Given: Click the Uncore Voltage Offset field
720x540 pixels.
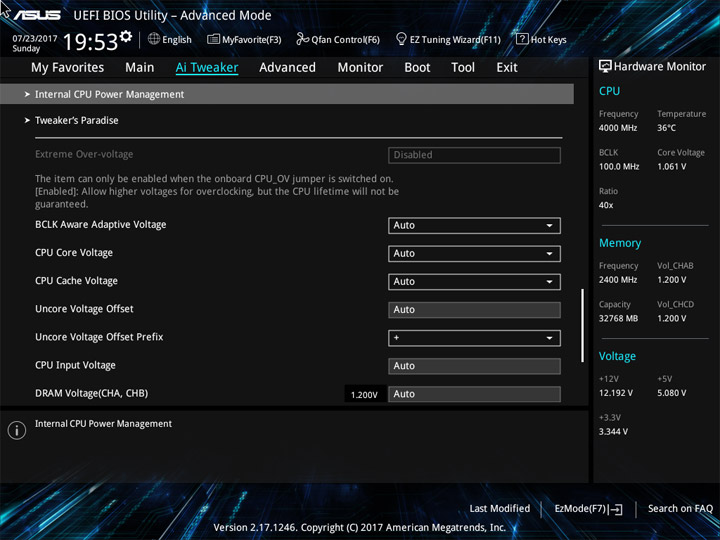Looking at the screenshot, I should point(474,309).
